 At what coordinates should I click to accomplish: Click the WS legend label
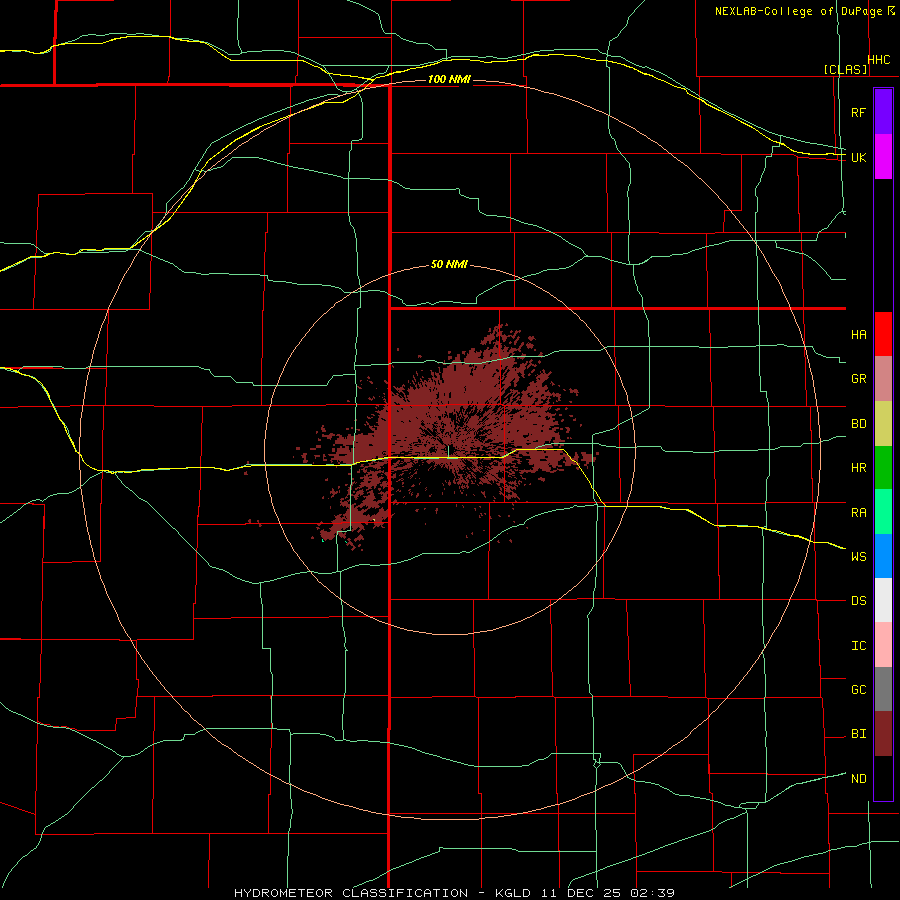pos(858,557)
